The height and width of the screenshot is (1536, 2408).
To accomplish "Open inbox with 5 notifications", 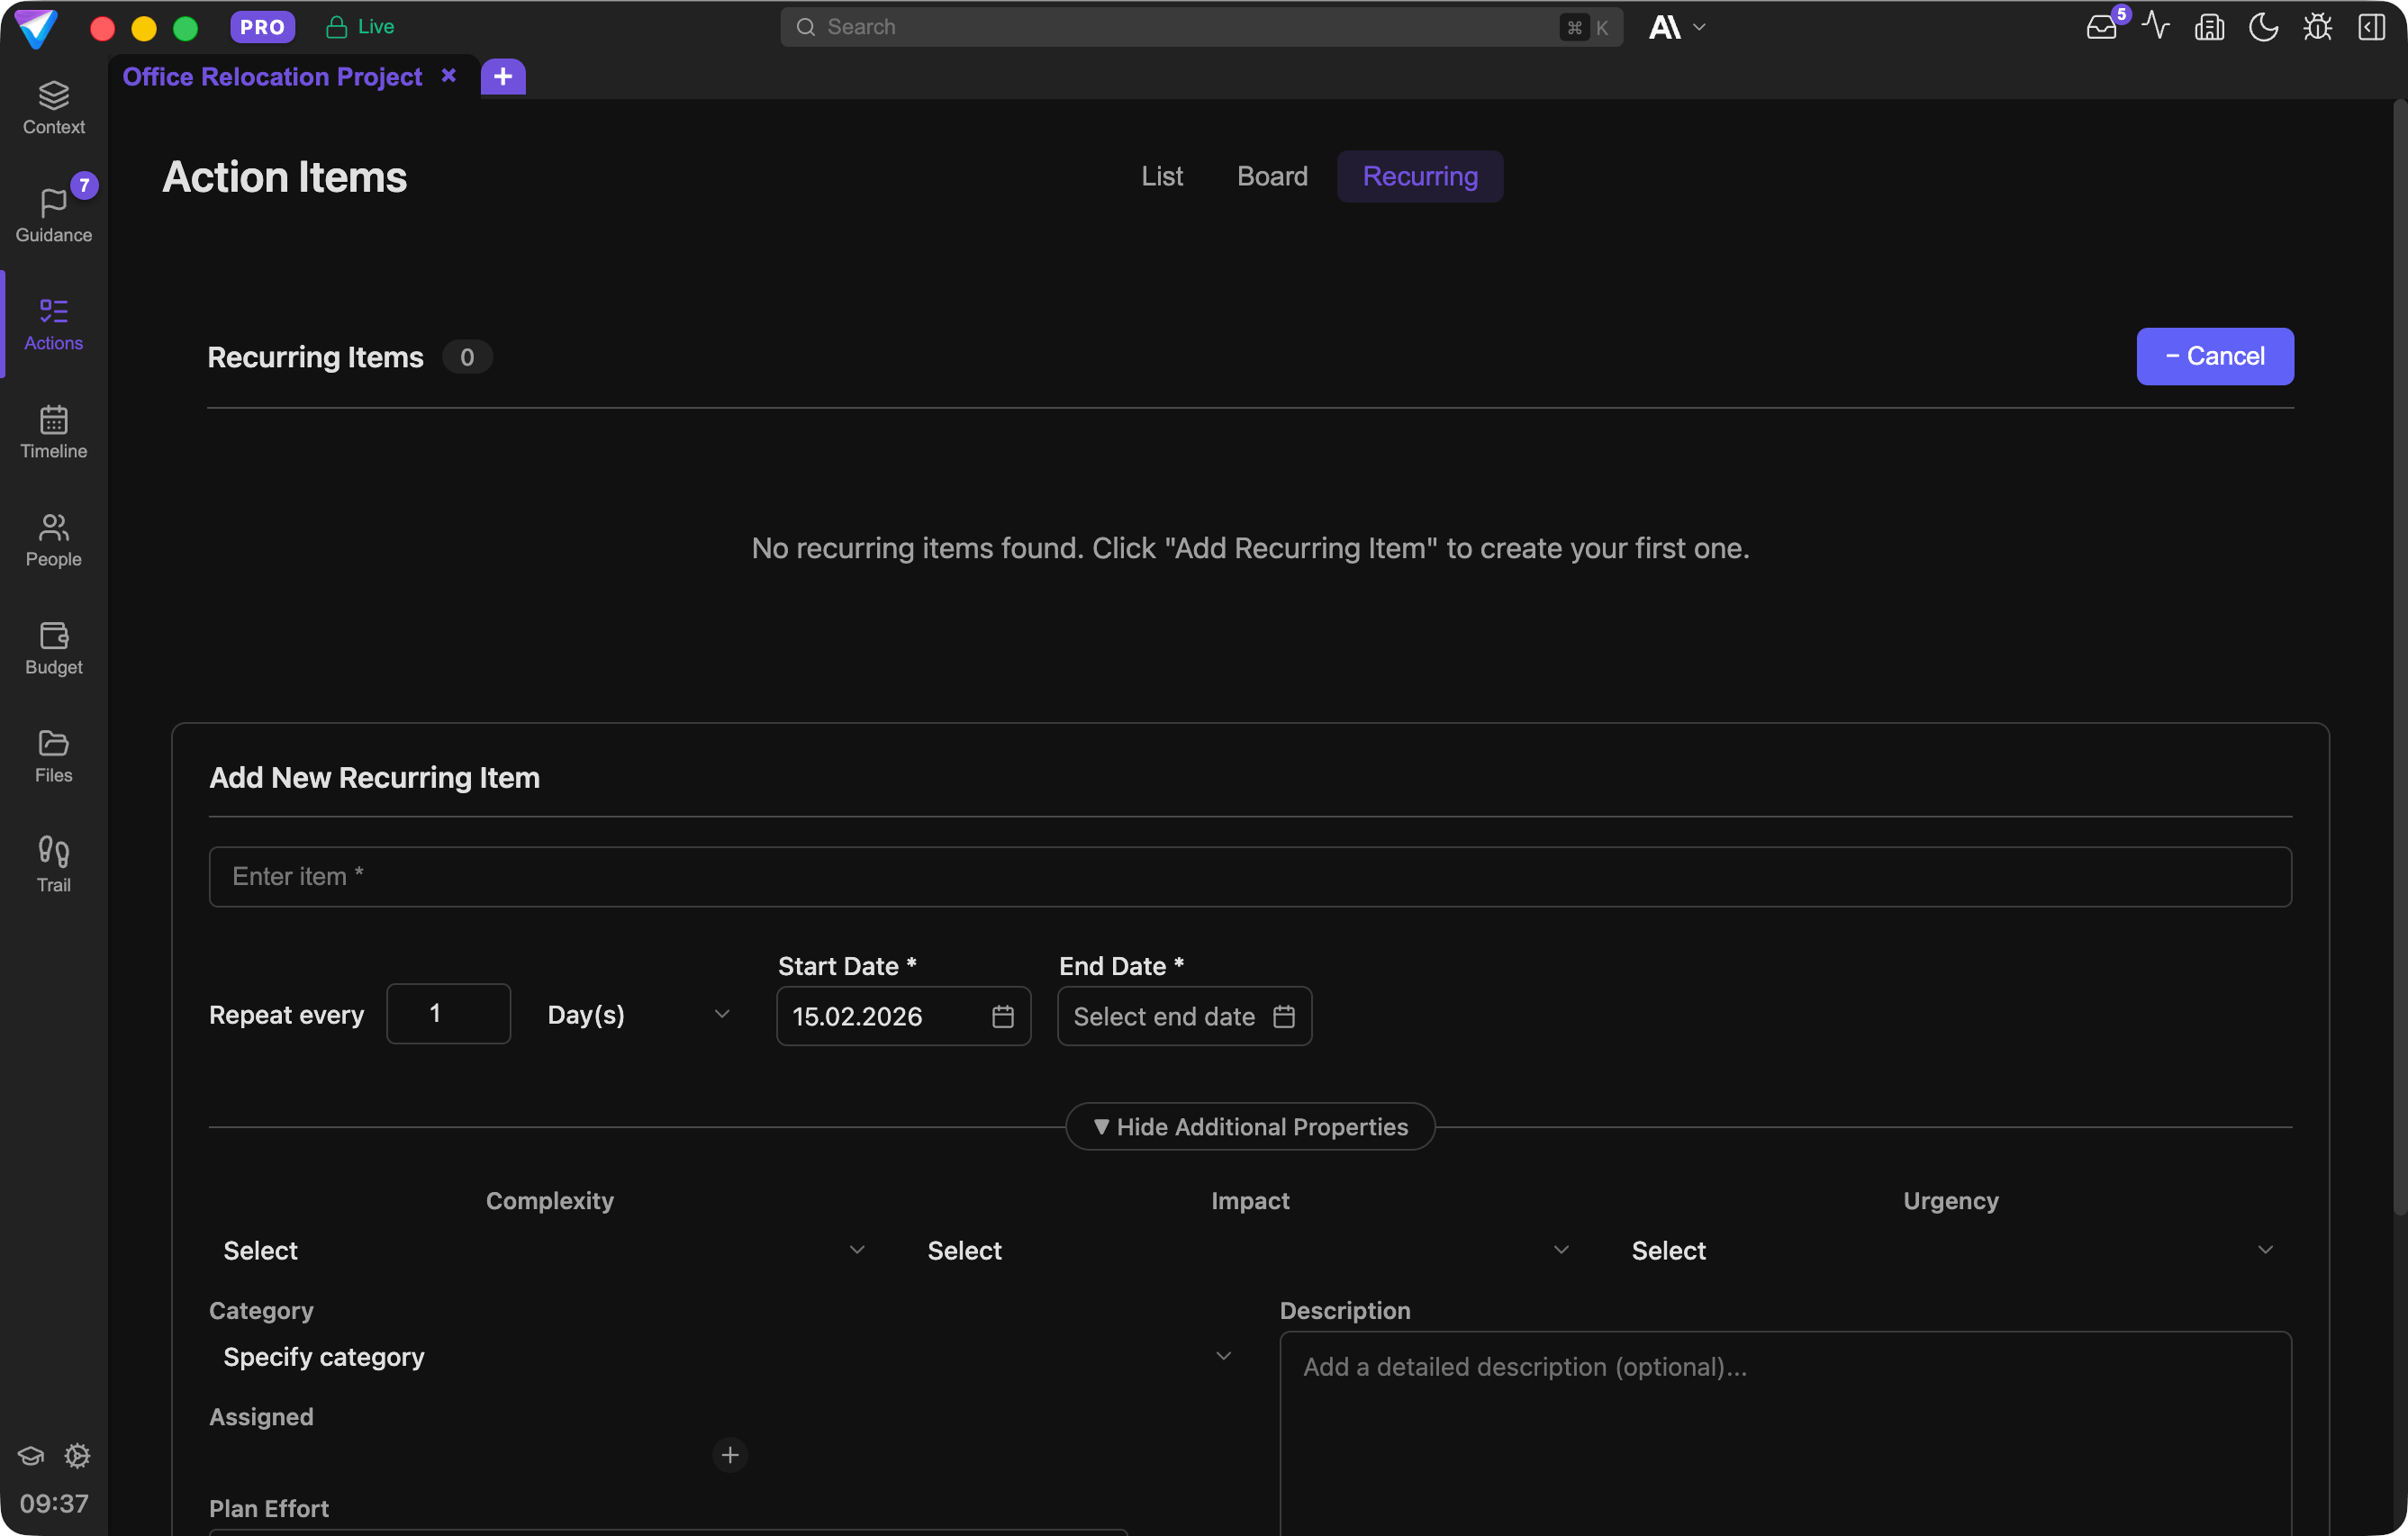I will [x=2101, y=27].
